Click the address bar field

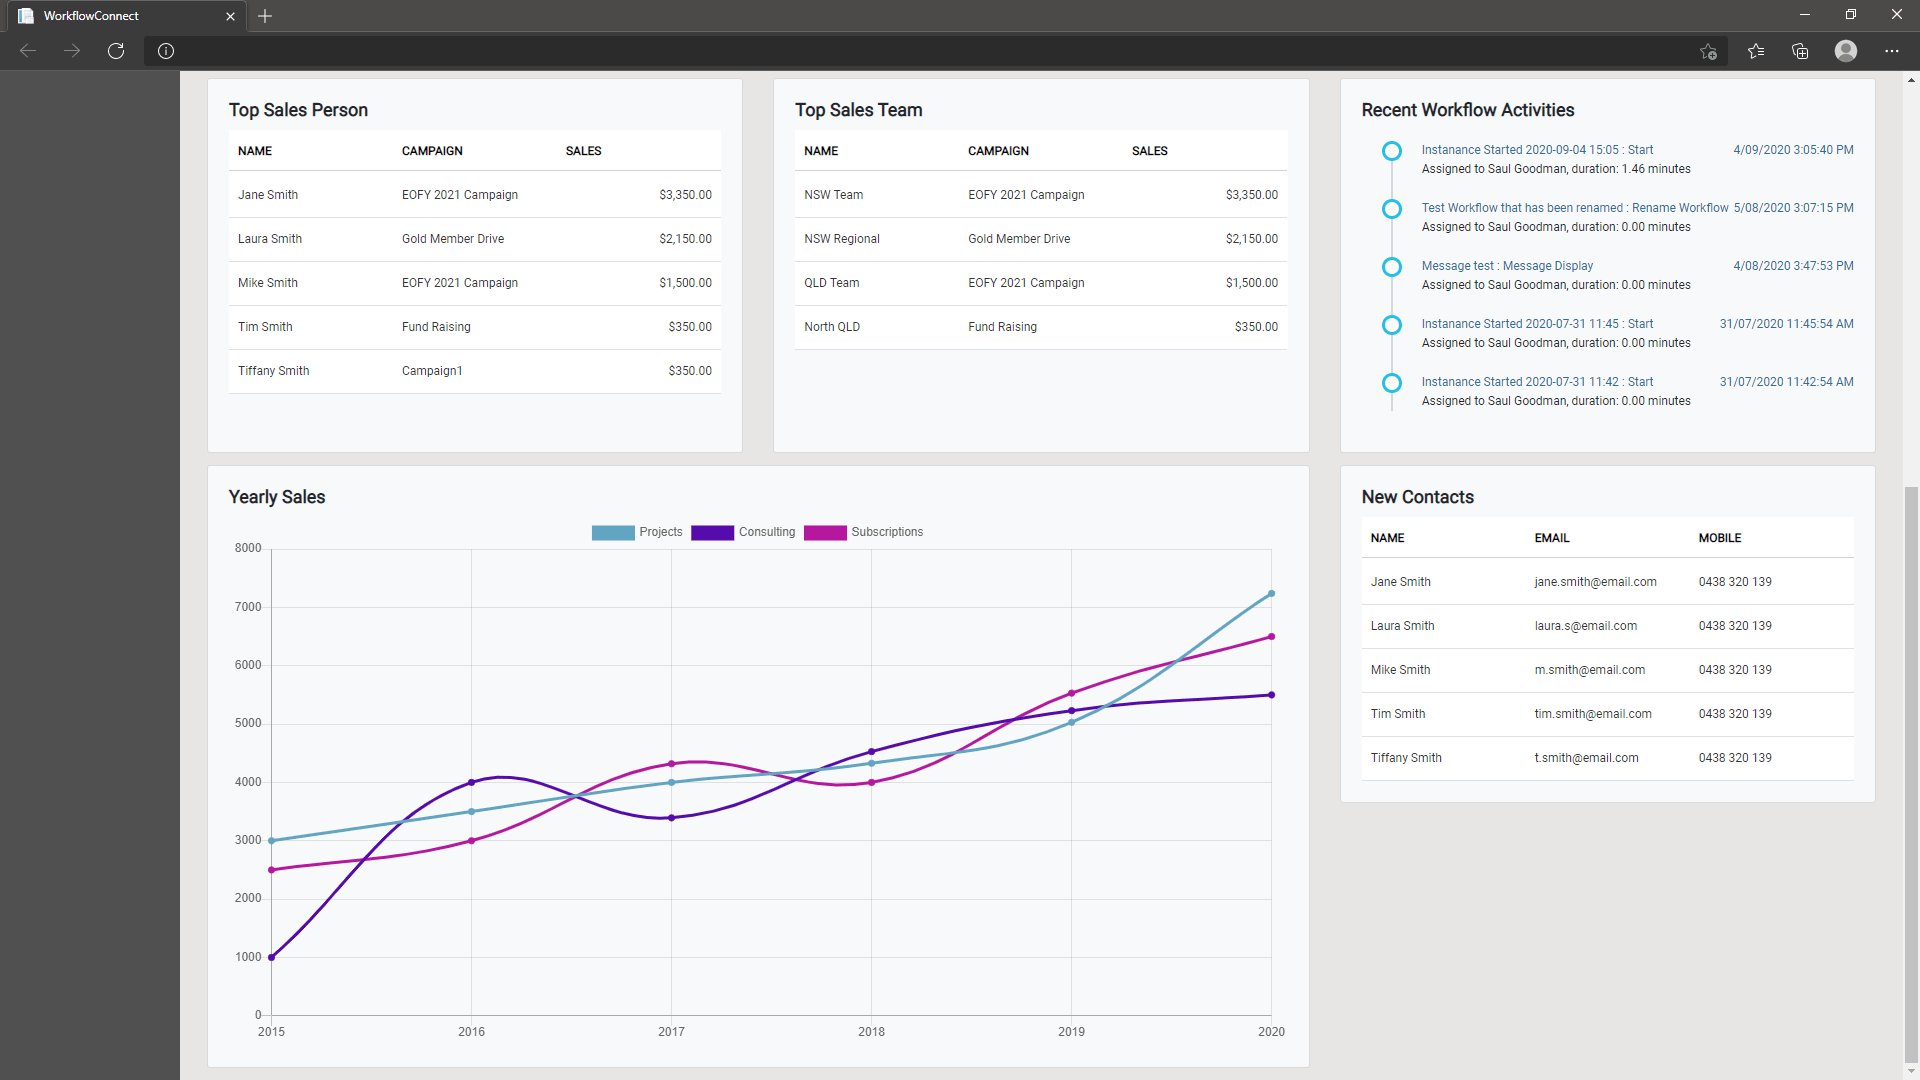tap(900, 51)
